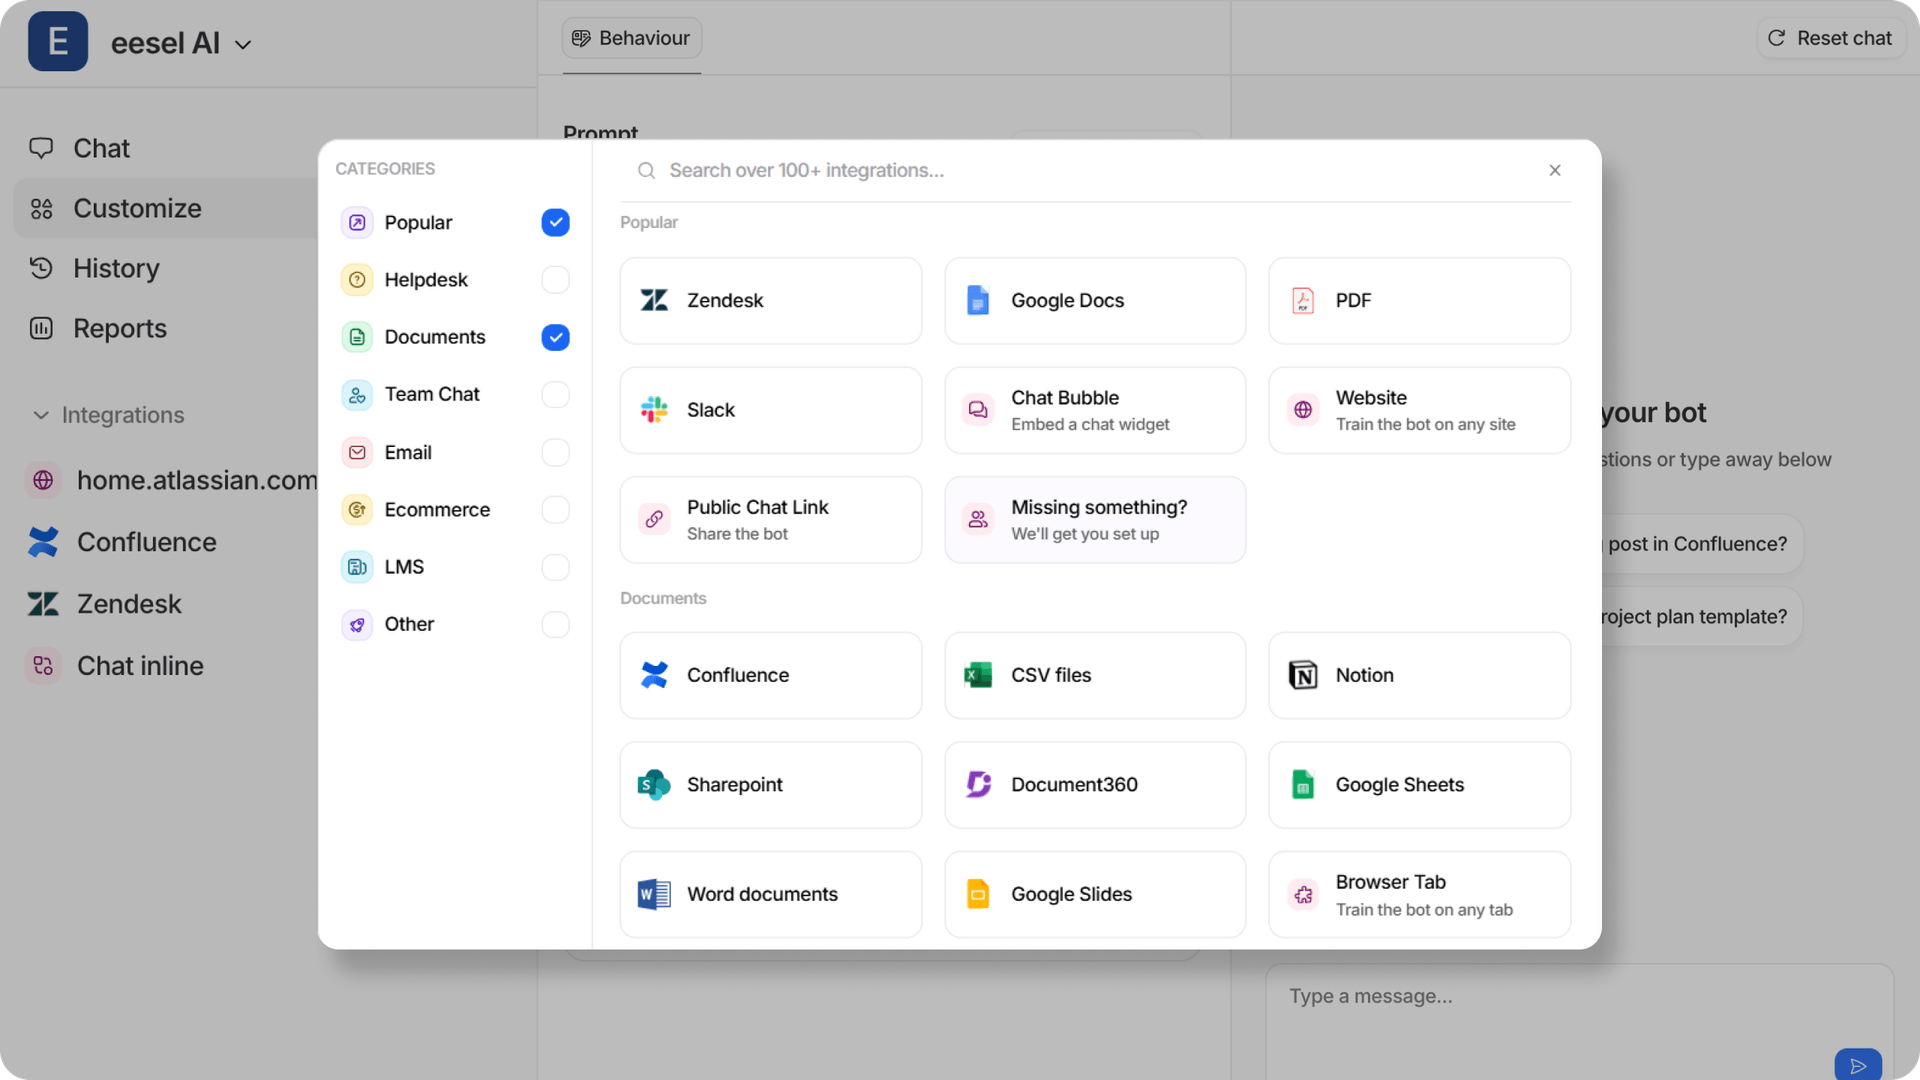Pick the PDF integration card
Image resolution: width=1920 pixels, height=1080 pixels.
pos(1419,301)
